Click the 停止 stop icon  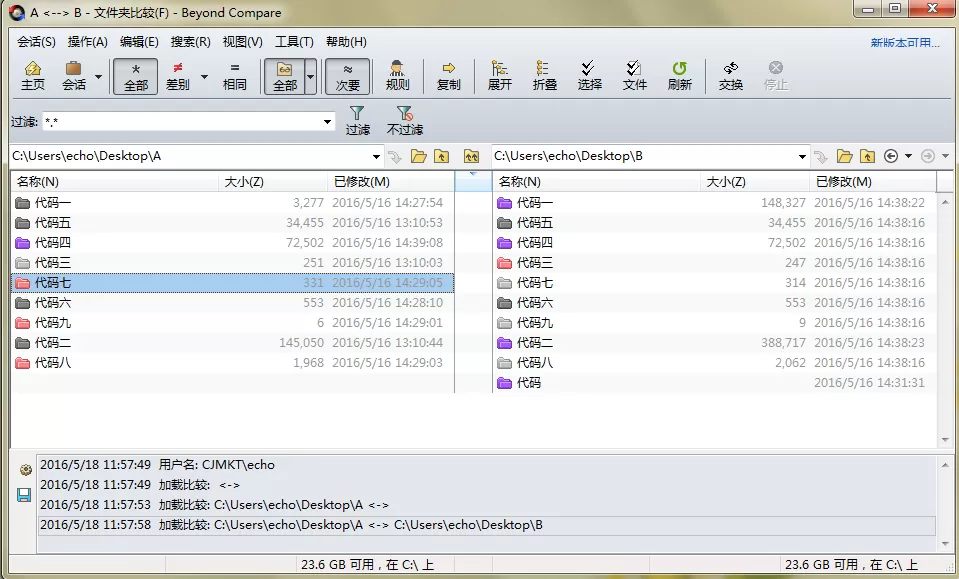coord(776,76)
